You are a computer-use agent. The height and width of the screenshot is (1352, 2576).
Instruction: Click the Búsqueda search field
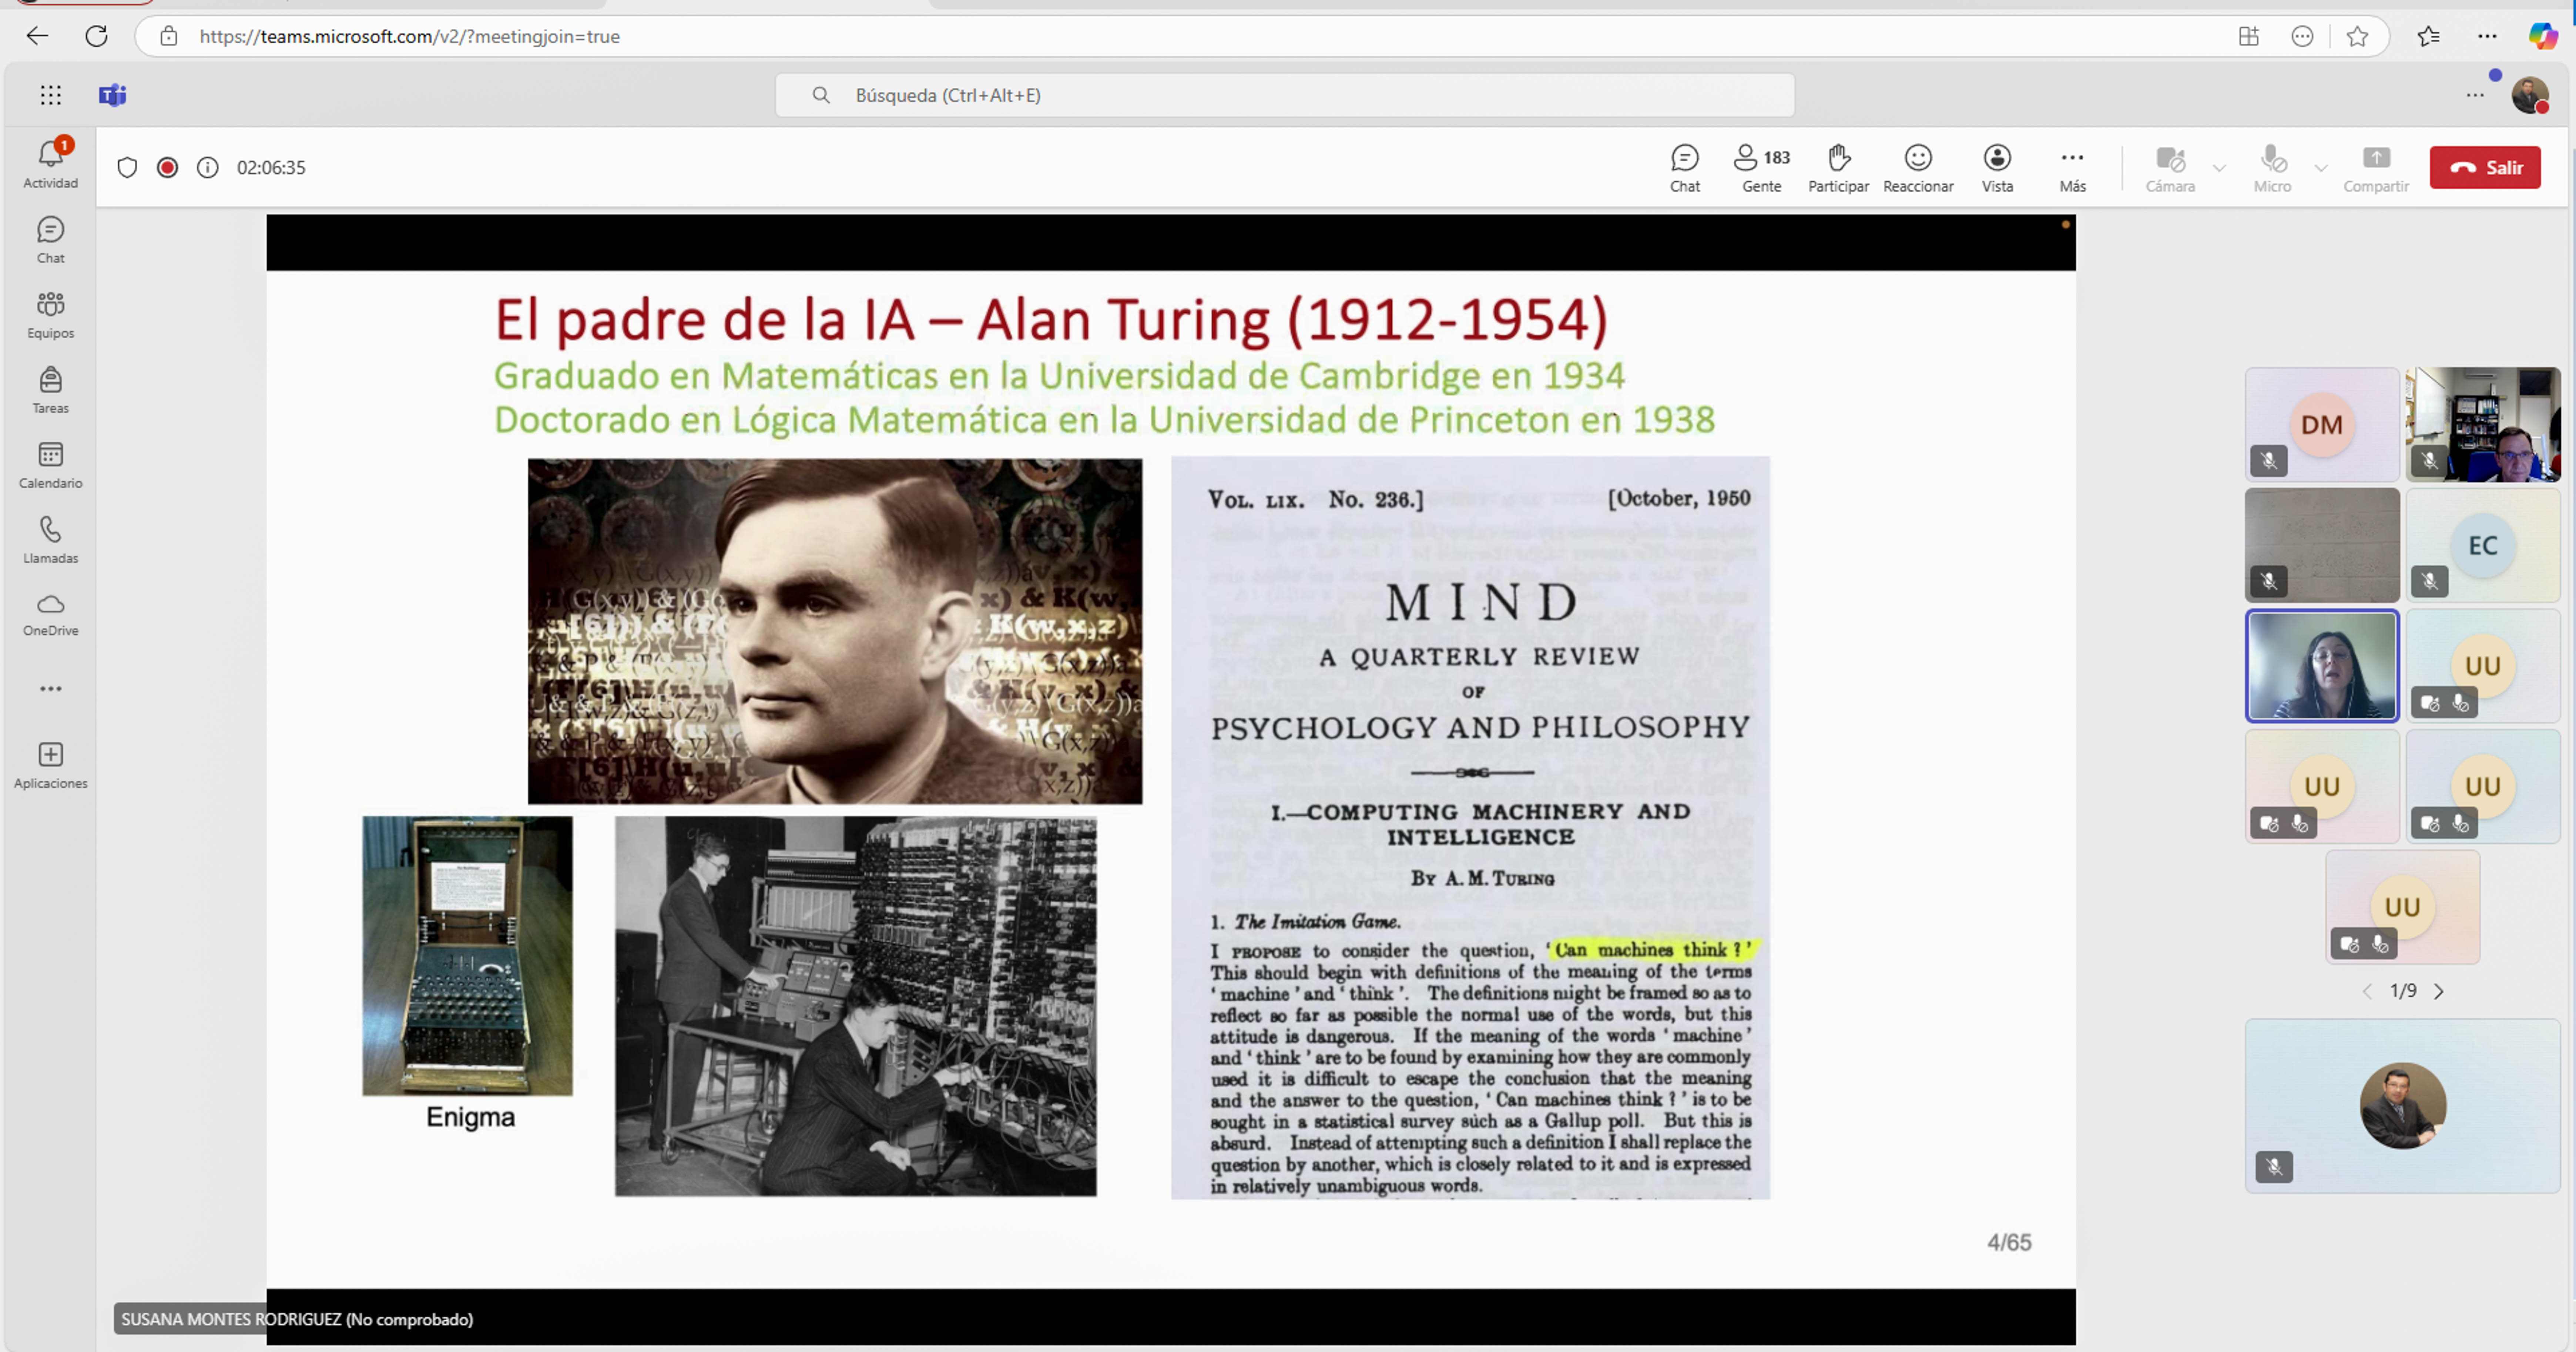(1285, 95)
